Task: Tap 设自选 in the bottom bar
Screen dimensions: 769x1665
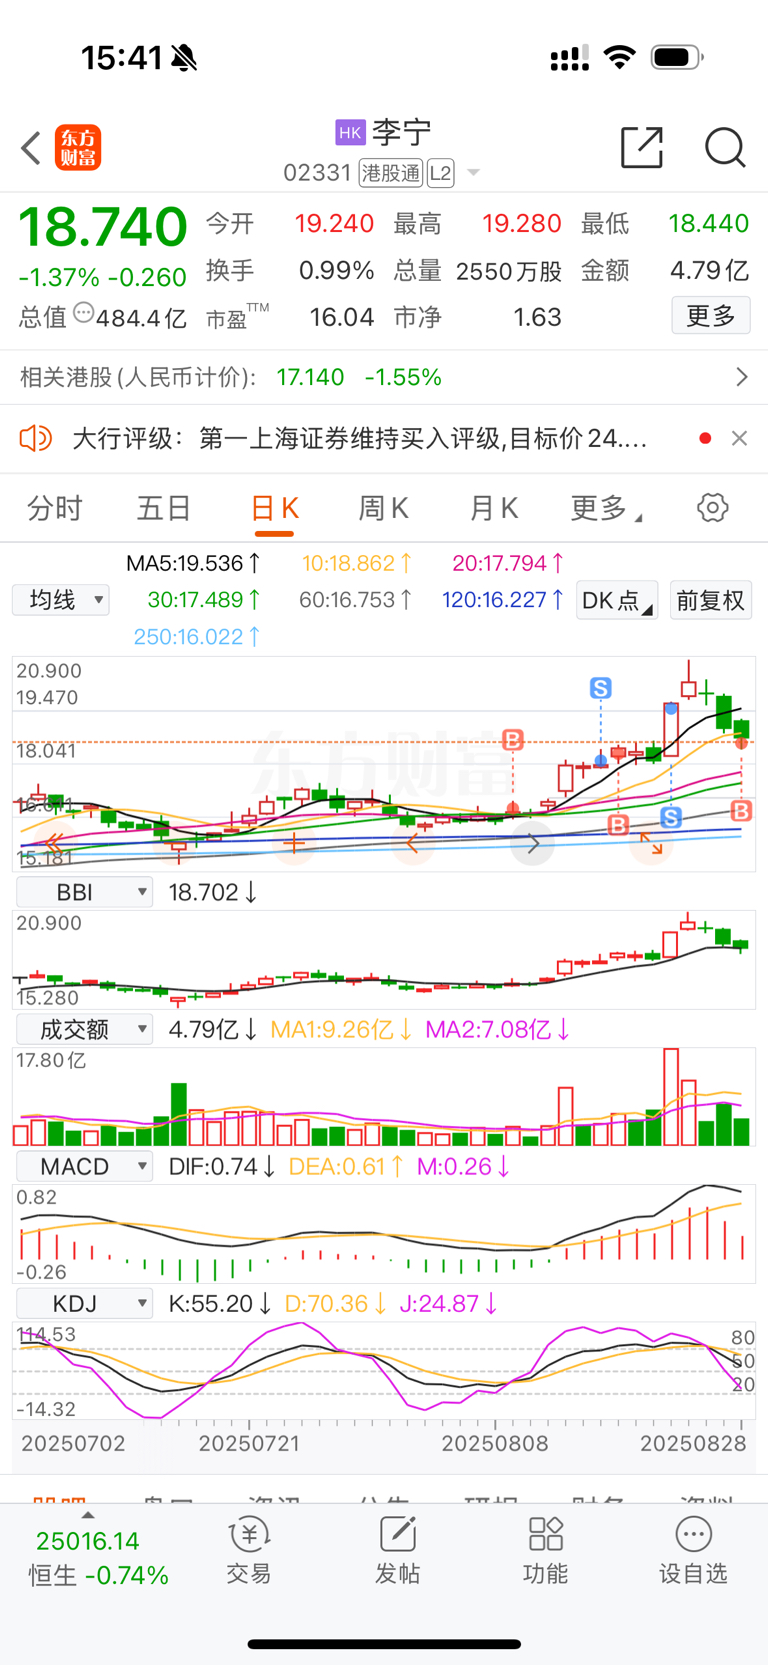Action: (x=693, y=1551)
